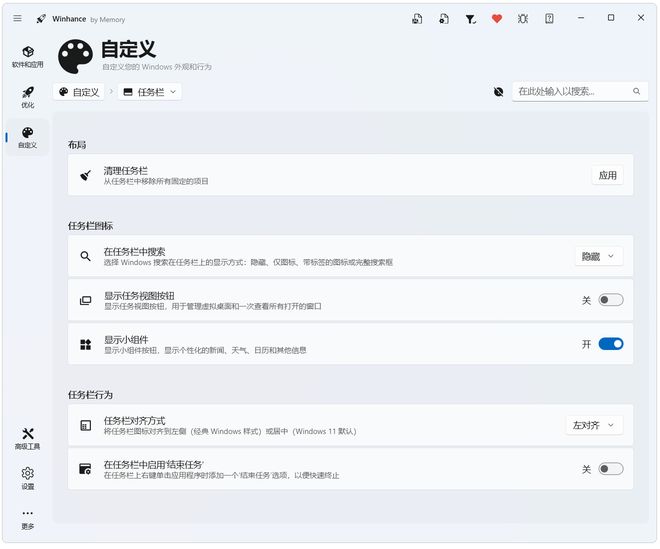The image size is (660, 549).
Task: Click magnifier icon of 在任务栏中搜索 row
Action: pyautogui.click(x=85, y=256)
